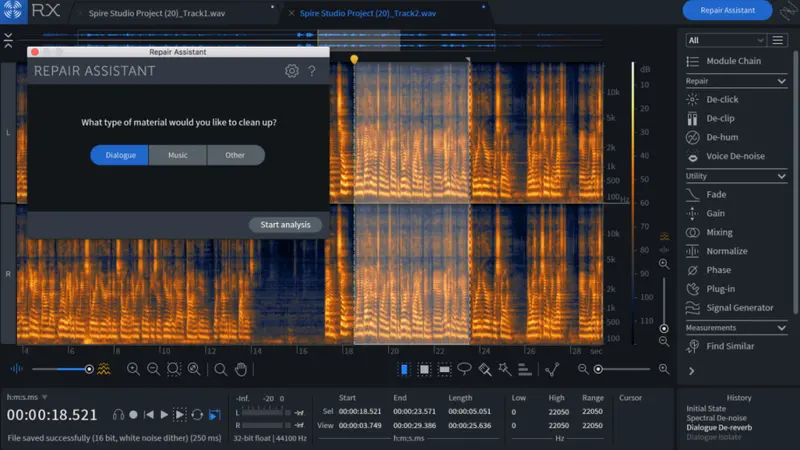The height and width of the screenshot is (450, 800).
Task: Select the magic wand tool
Action: [505, 369]
